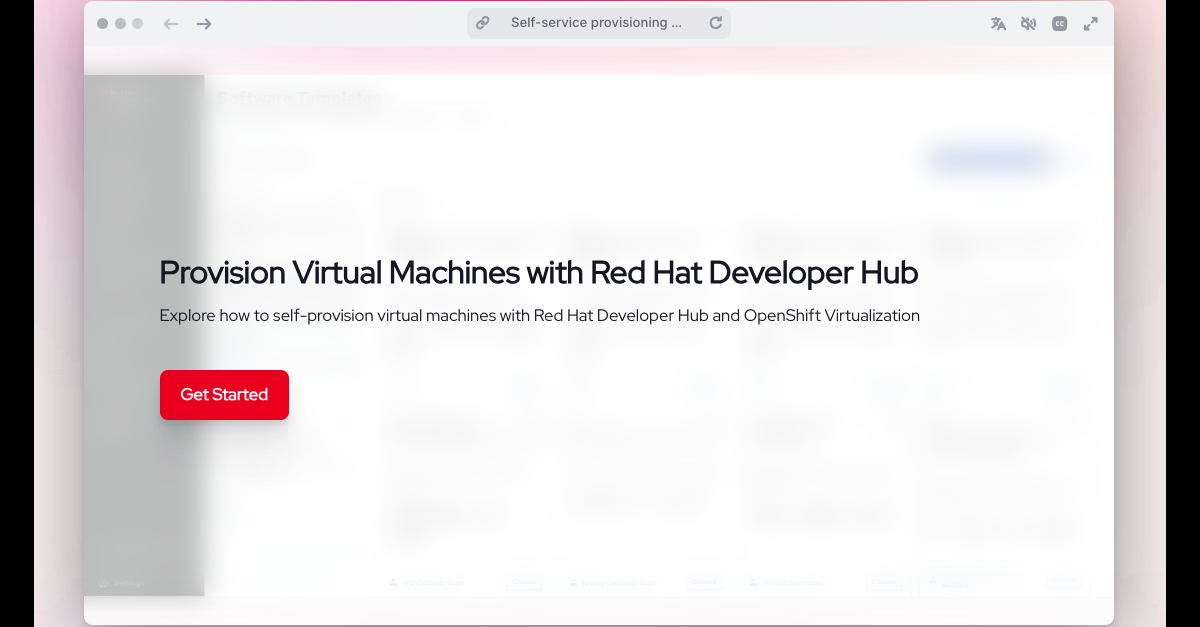This screenshot has height=627, width=1200.
Task: Click the third gray window dot (zoom)
Action: pyautogui.click(x=137, y=24)
